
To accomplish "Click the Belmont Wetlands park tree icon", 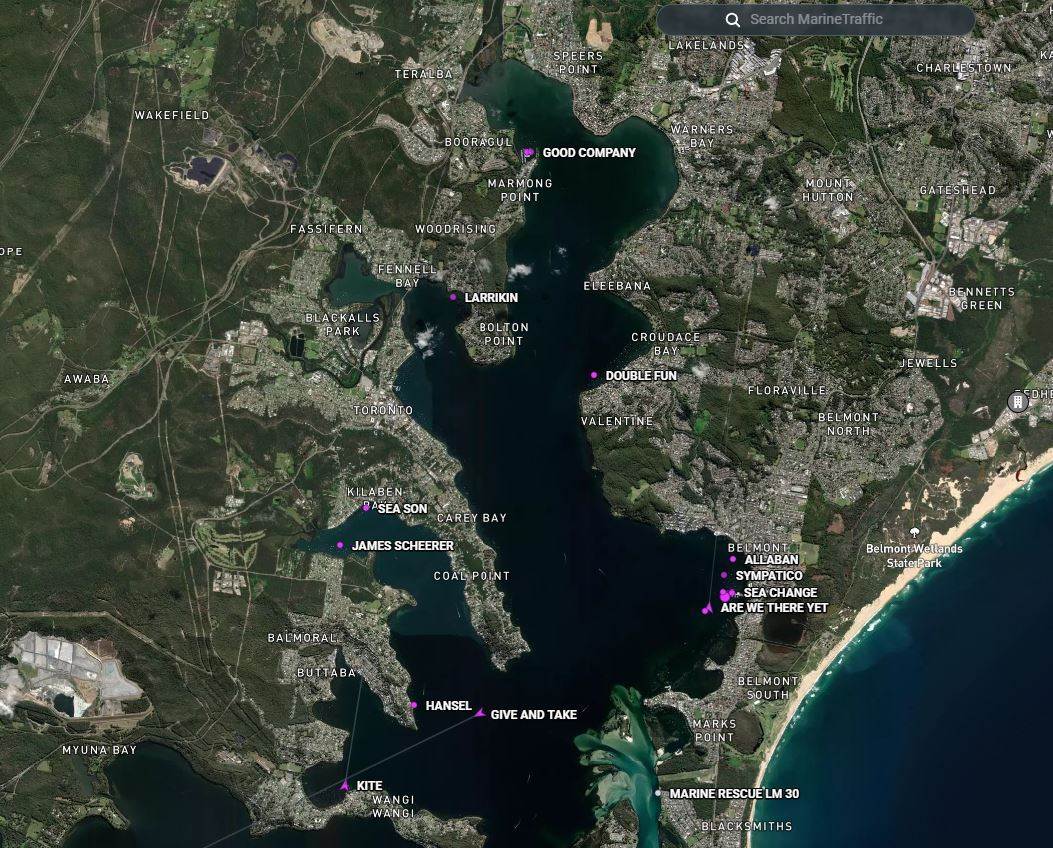I will tap(914, 532).
